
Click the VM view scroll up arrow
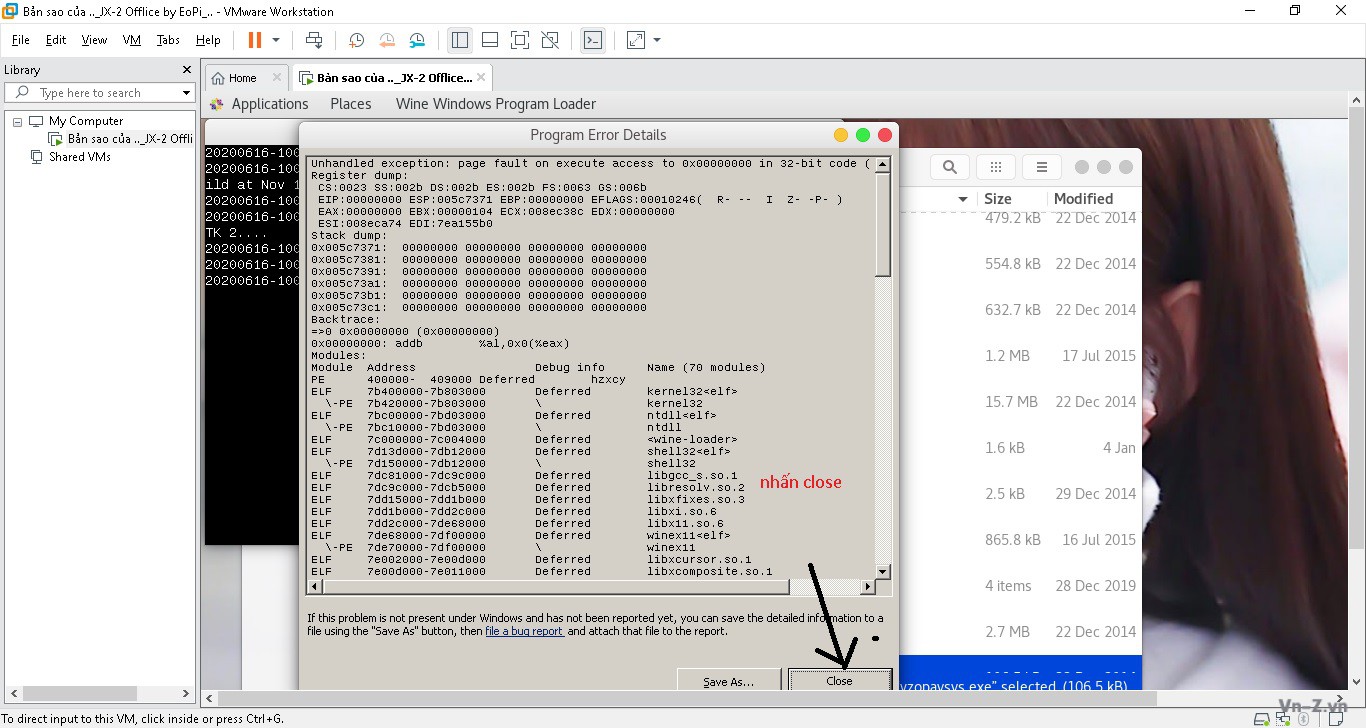pos(1357,100)
